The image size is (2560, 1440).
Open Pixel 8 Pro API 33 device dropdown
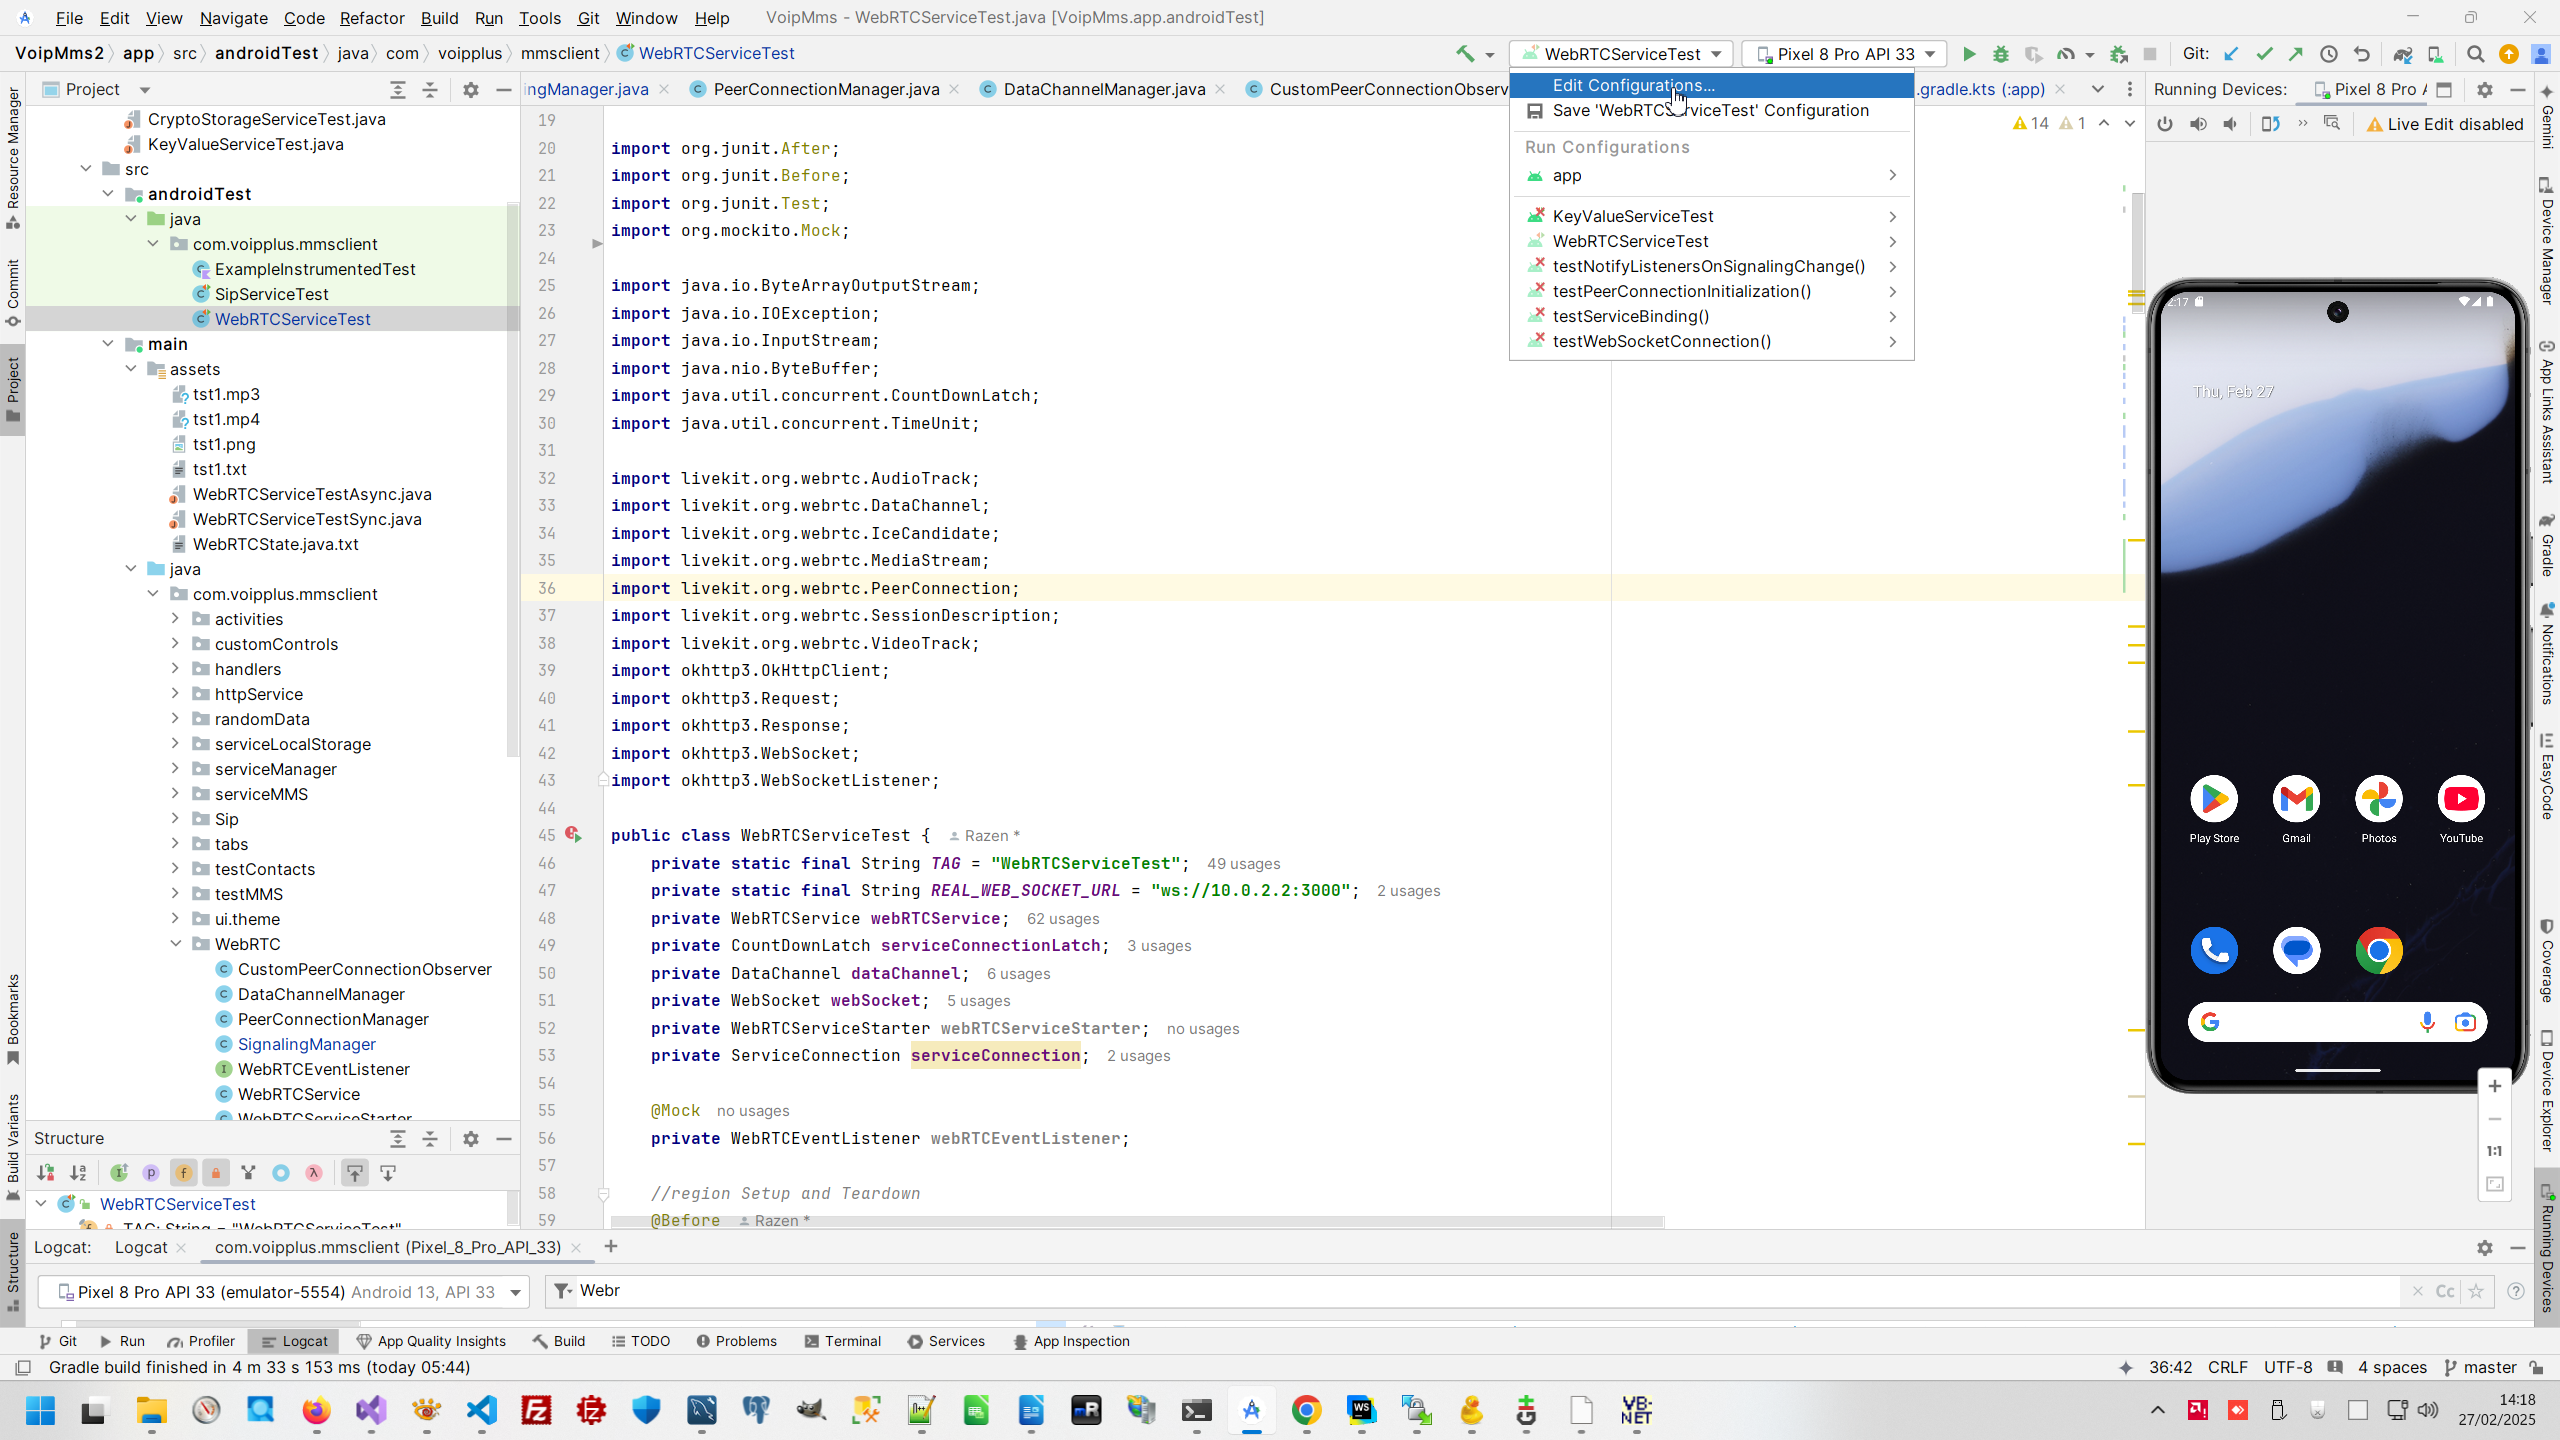[x=1843, y=54]
